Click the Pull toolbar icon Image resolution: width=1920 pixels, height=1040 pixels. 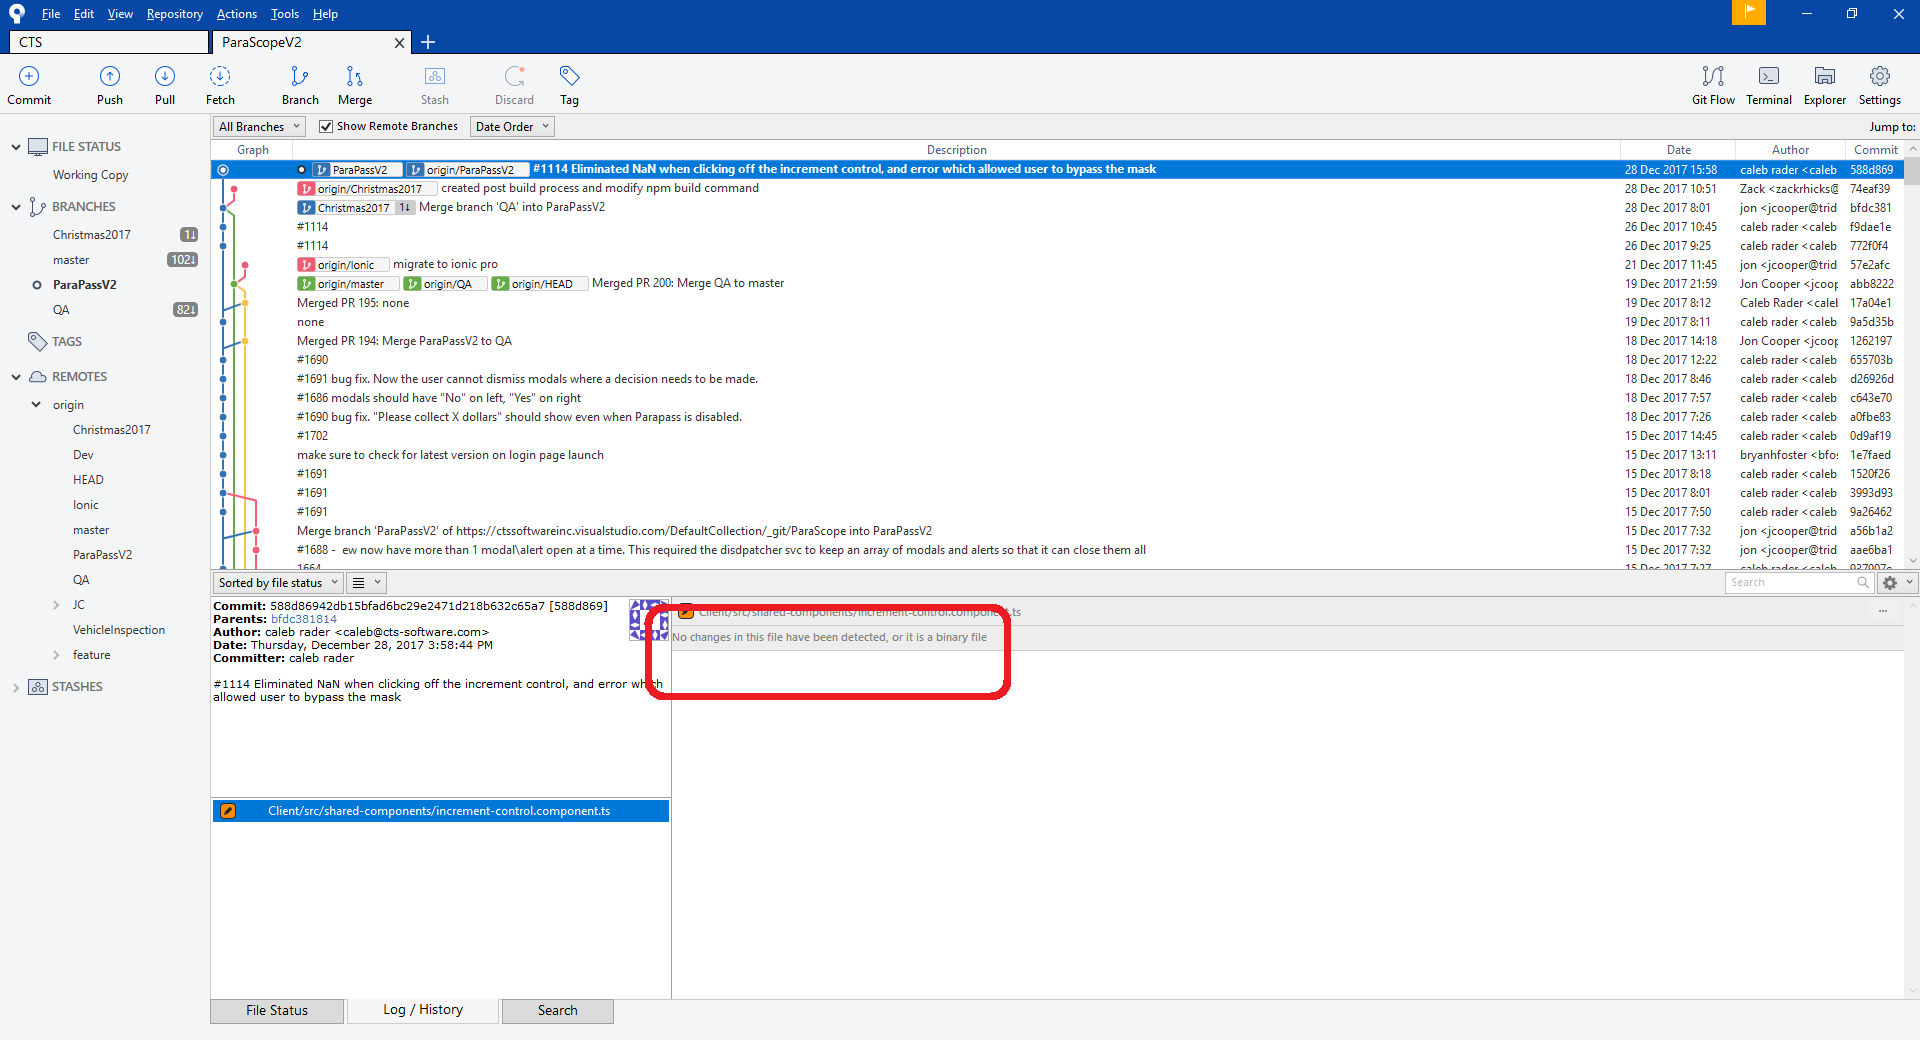165,86
